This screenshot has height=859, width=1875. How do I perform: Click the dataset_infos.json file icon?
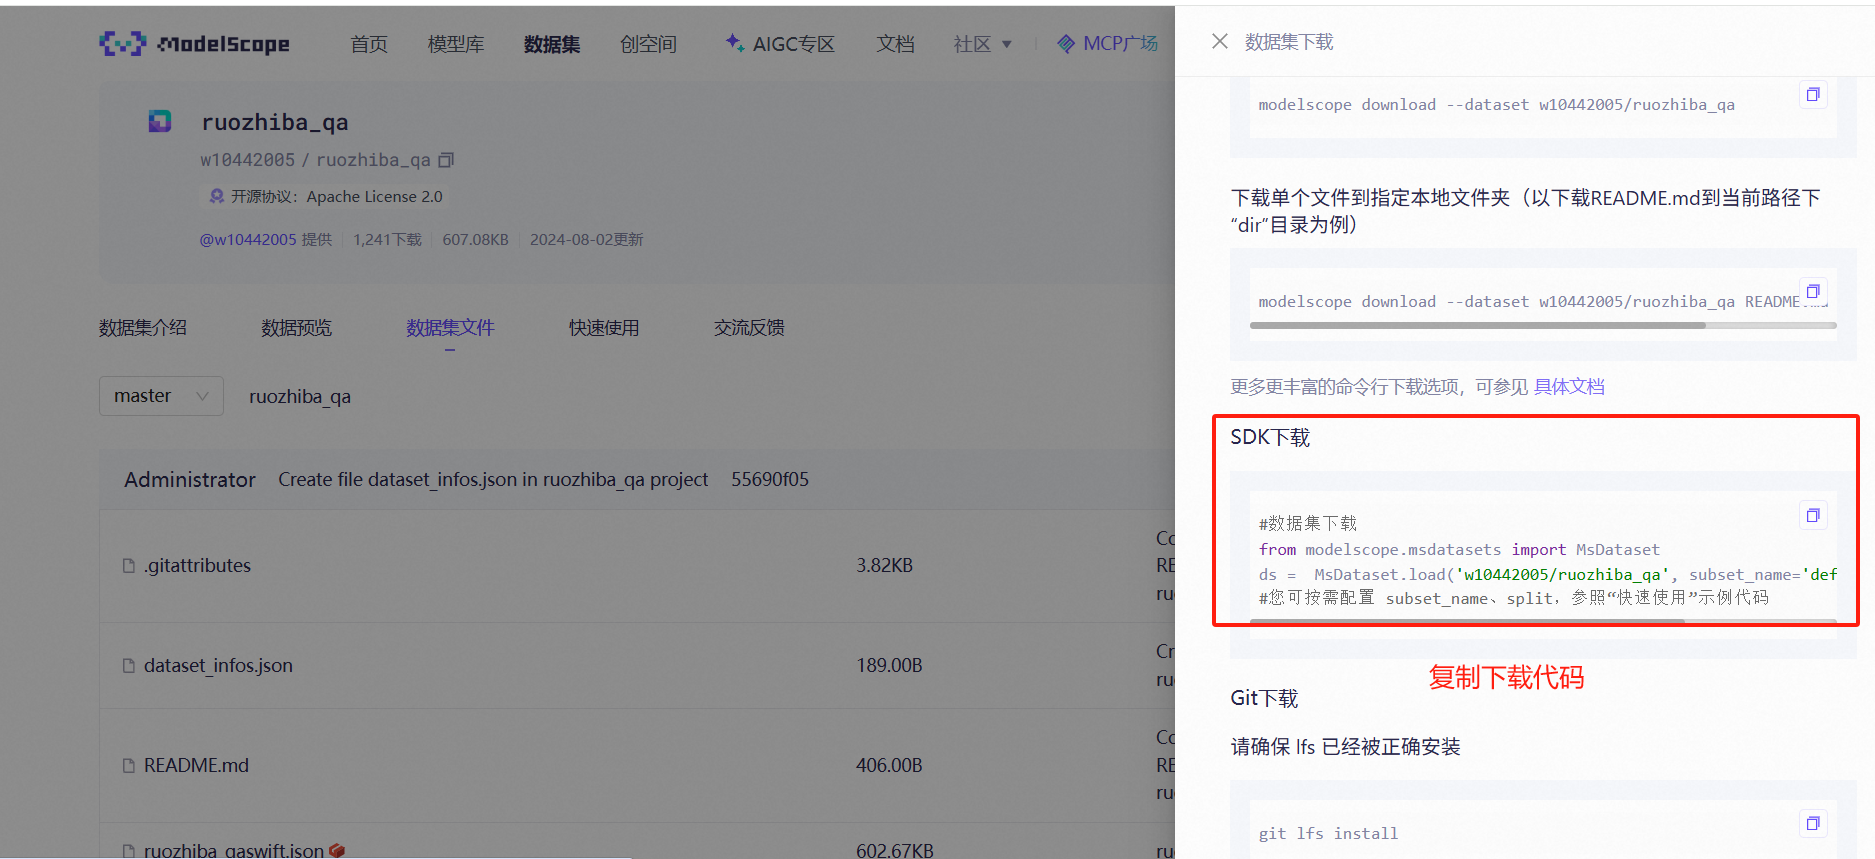tap(129, 666)
